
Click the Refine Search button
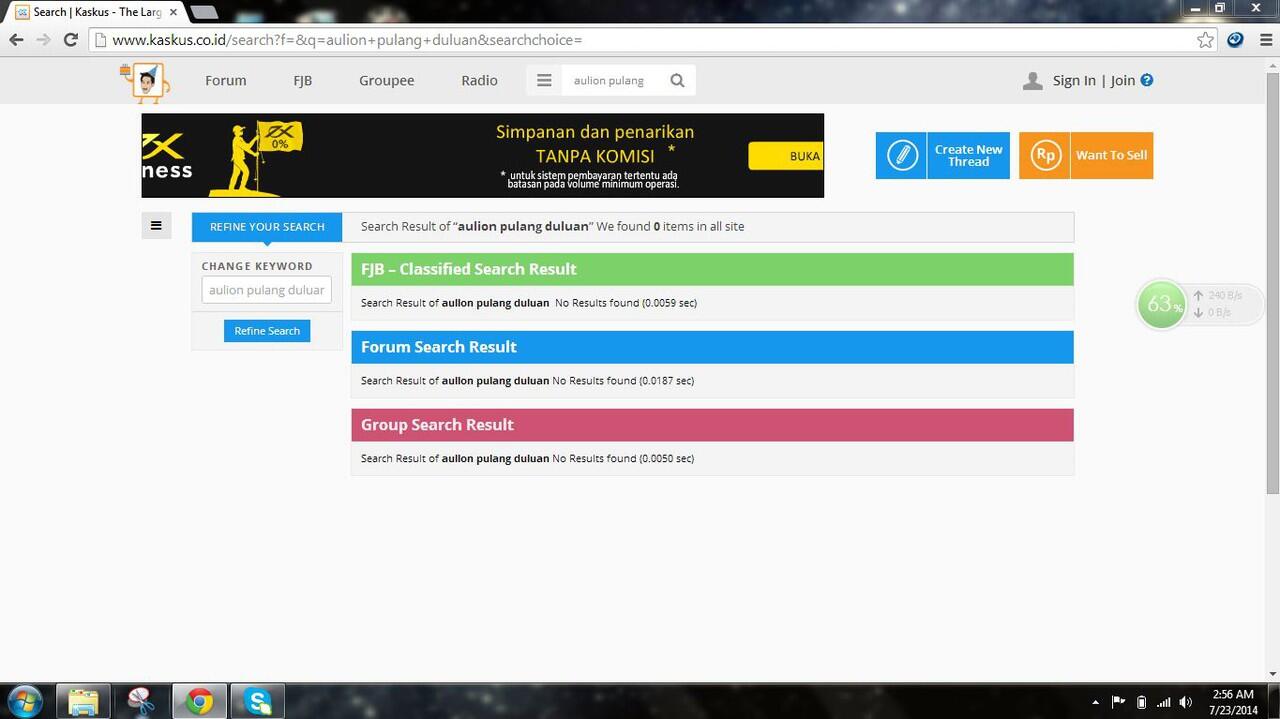pos(267,331)
